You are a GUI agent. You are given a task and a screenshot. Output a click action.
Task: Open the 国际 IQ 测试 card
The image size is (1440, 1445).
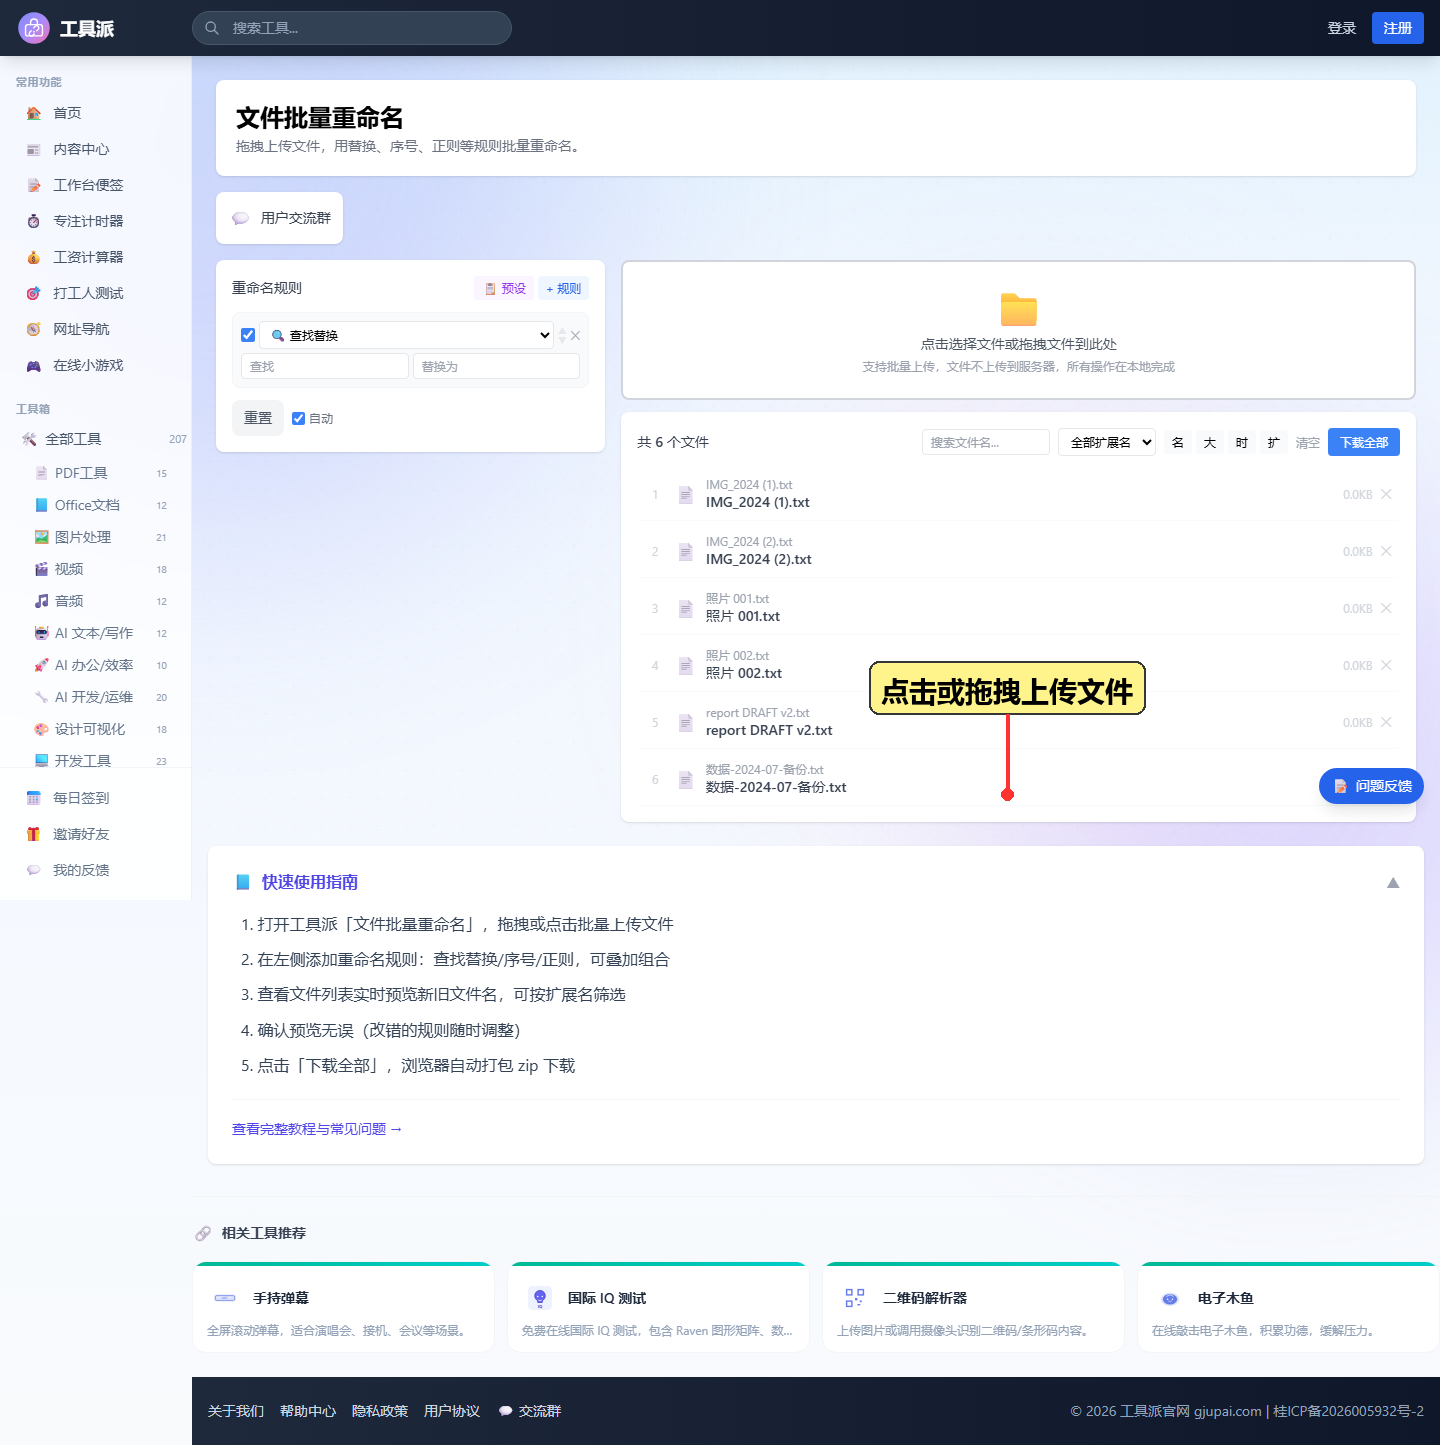coord(658,1308)
